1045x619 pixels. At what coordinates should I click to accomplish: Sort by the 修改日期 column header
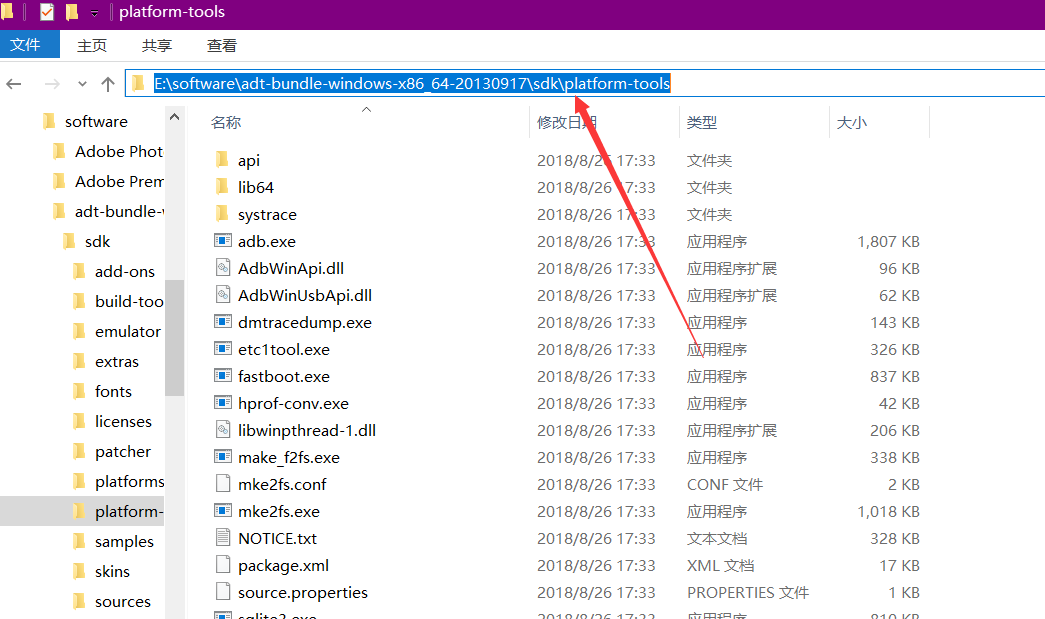[x=566, y=123]
